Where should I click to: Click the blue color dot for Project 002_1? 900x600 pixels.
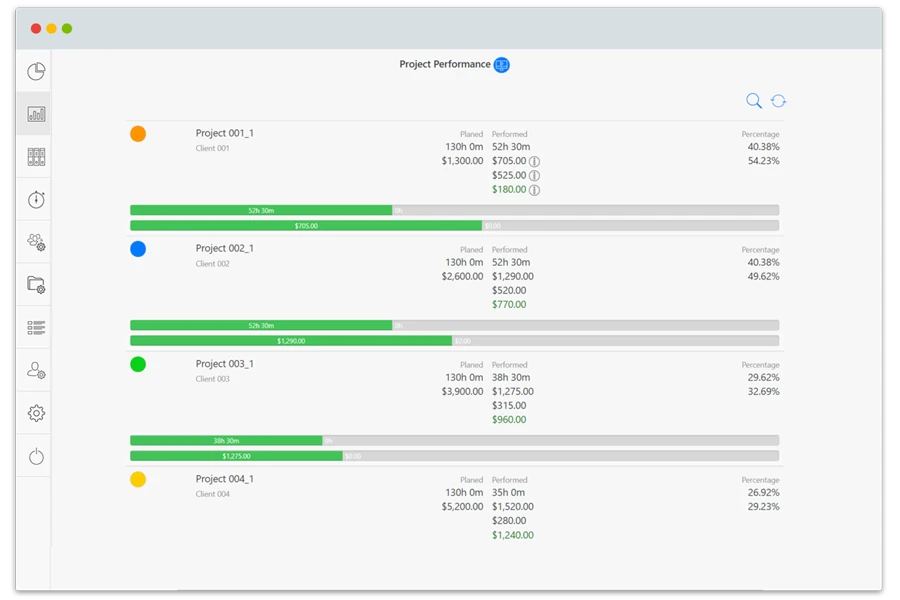[138, 249]
